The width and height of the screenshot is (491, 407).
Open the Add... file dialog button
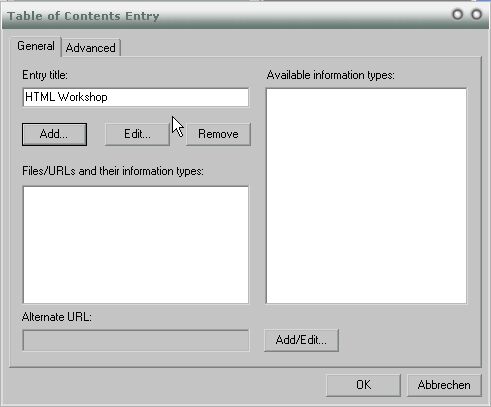coord(54,134)
